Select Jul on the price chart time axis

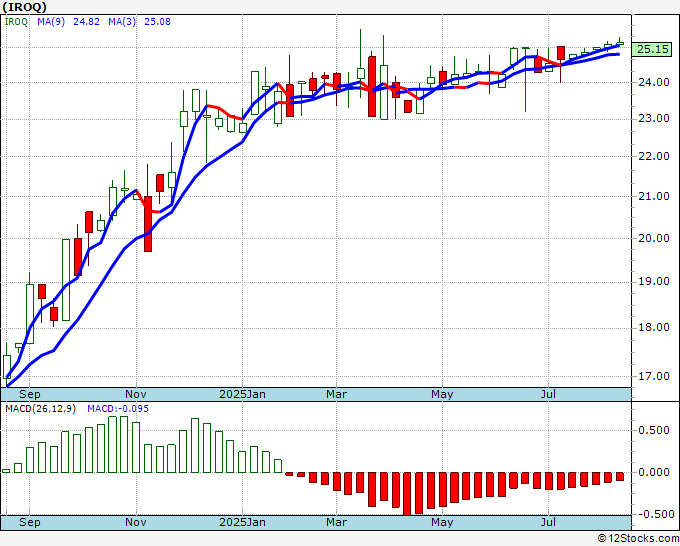(x=549, y=394)
